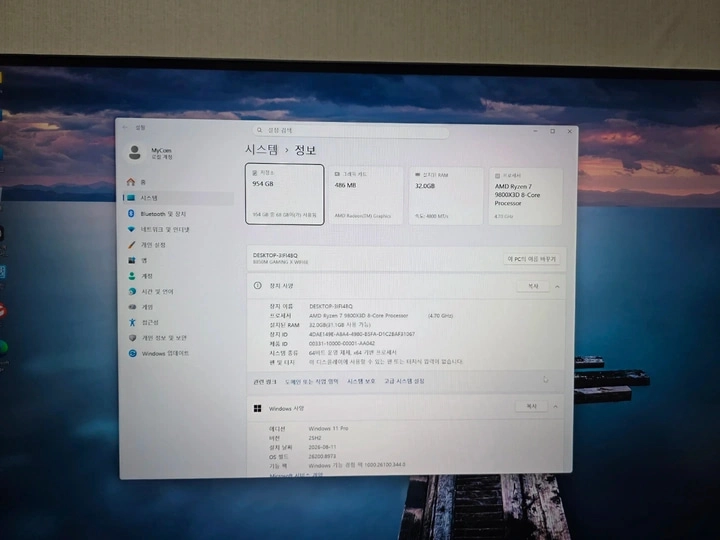This screenshot has height=540, width=720.
Task: Close the Settings window
Action: point(570,131)
